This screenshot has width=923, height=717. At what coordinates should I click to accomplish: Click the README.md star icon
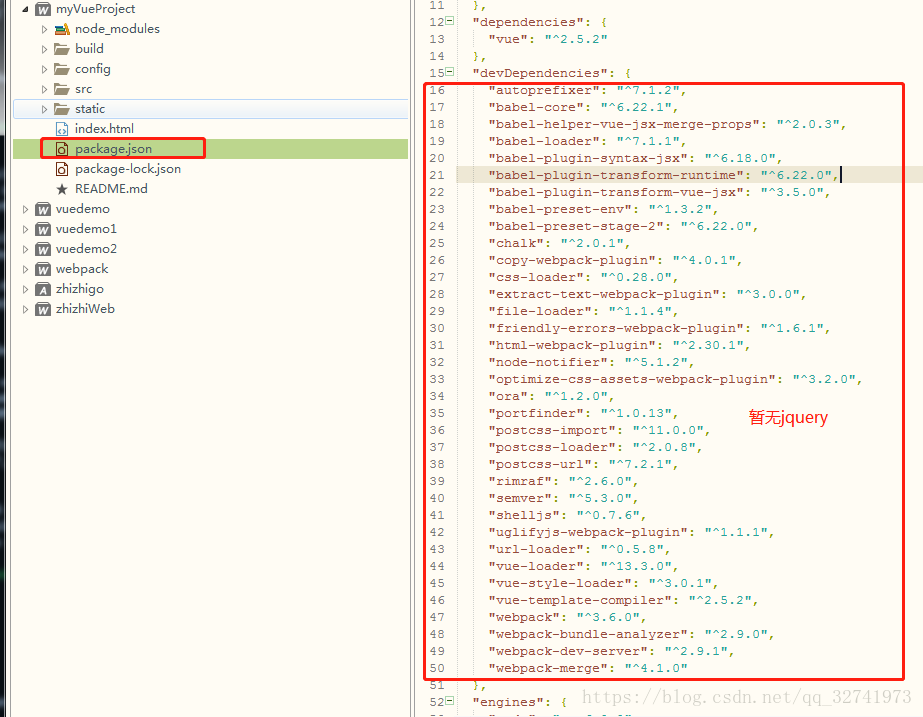point(62,190)
